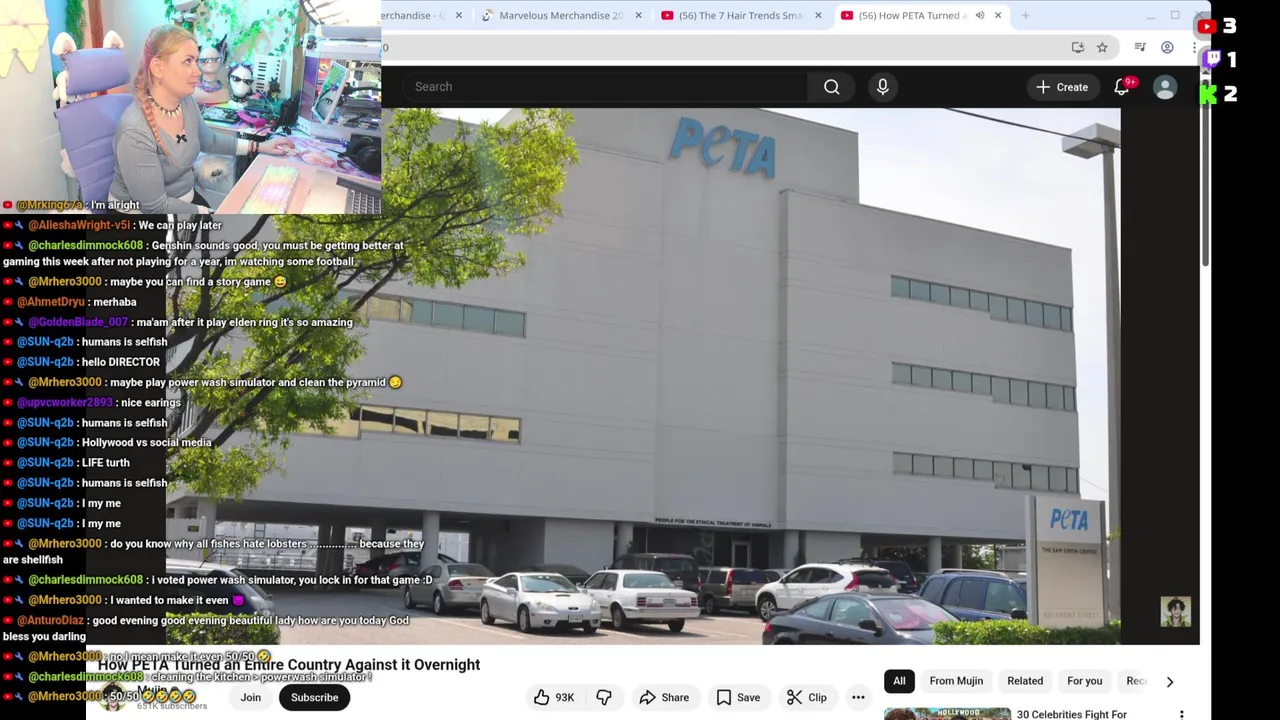The height and width of the screenshot is (720, 1280).
Task: Click chat username @AlieshaWright-v5i
Action: coord(79,225)
